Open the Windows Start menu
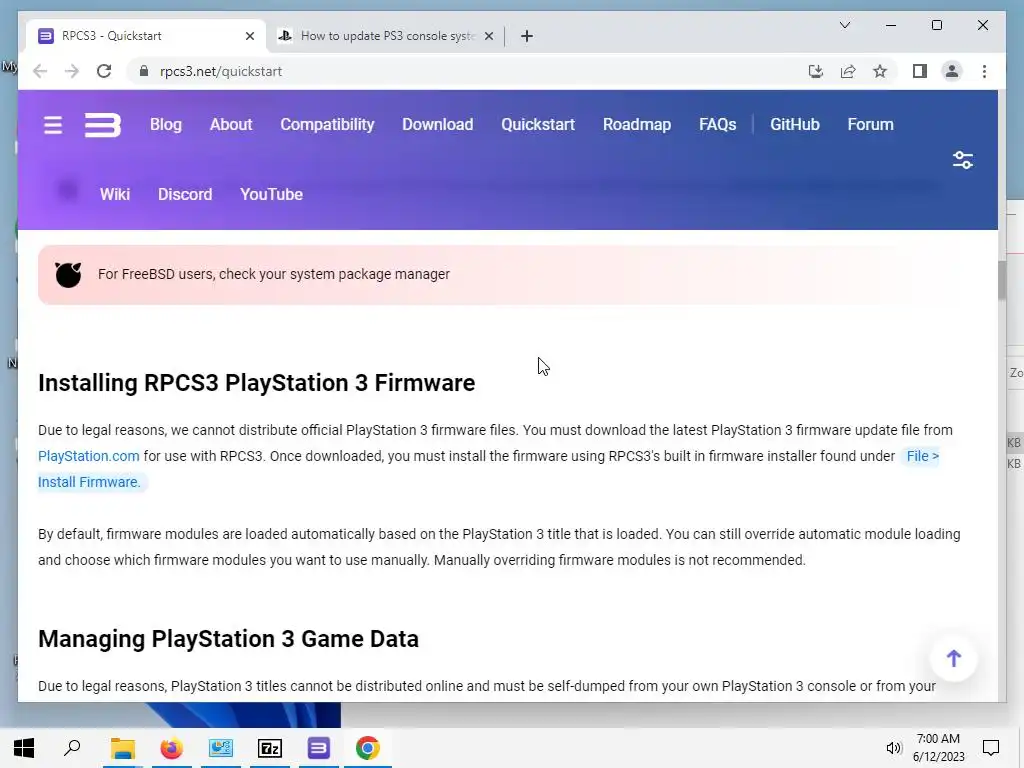Viewport: 1024px width, 768px height. 24,748
